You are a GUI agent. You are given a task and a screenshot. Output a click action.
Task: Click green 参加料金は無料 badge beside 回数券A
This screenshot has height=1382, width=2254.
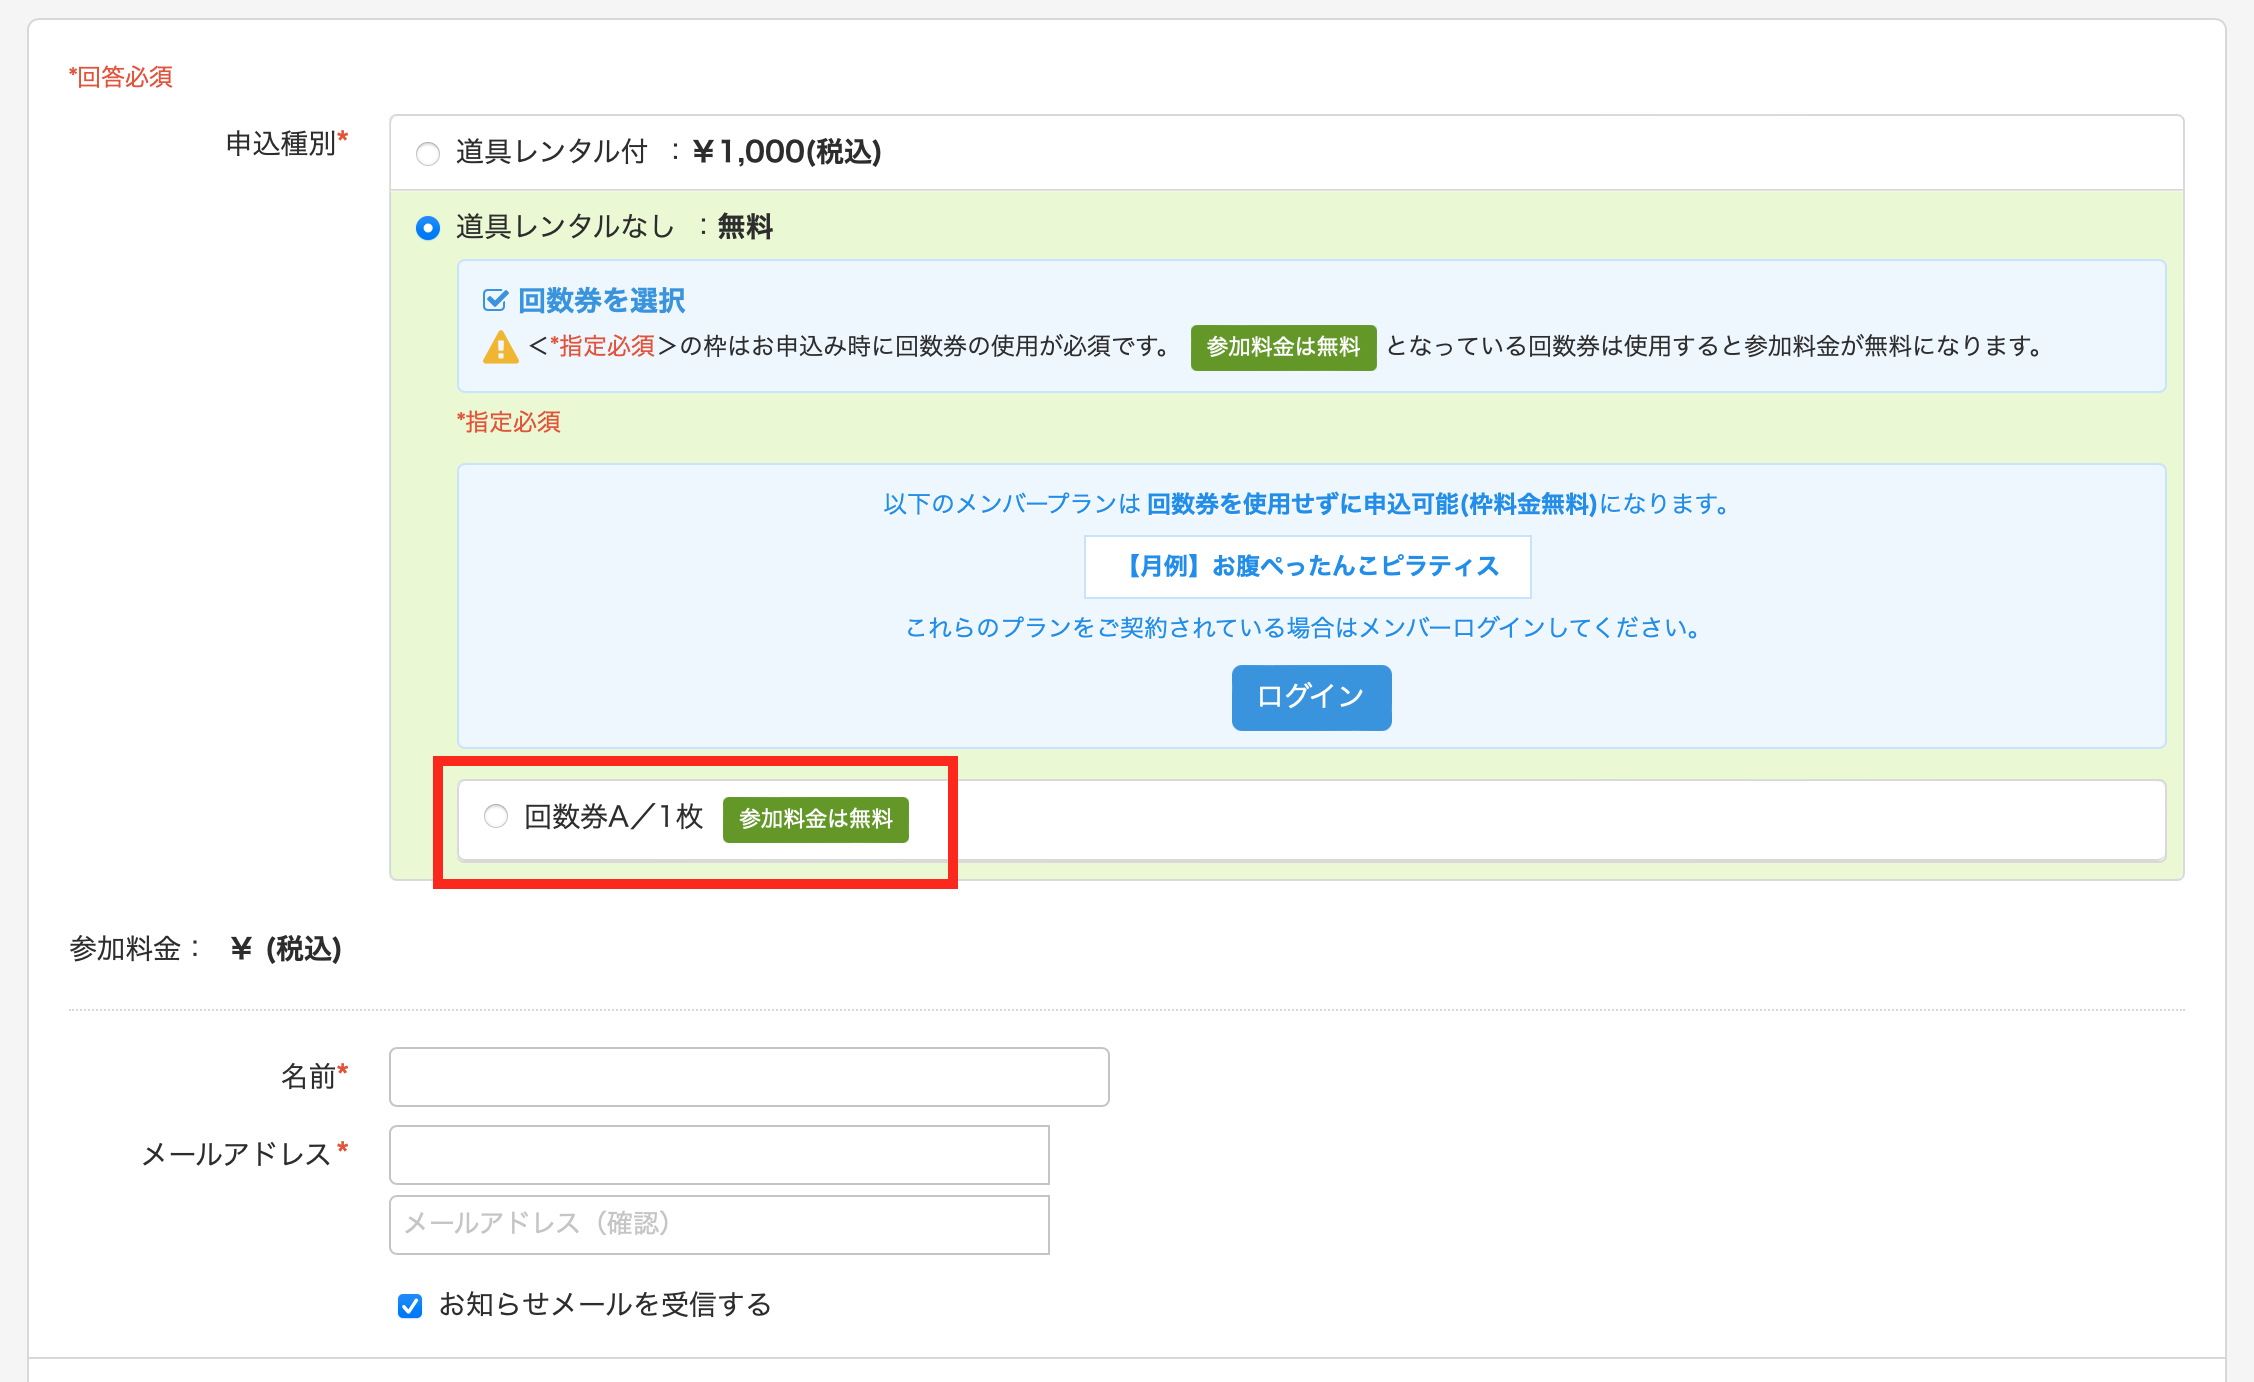pyautogui.click(x=815, y=819)
